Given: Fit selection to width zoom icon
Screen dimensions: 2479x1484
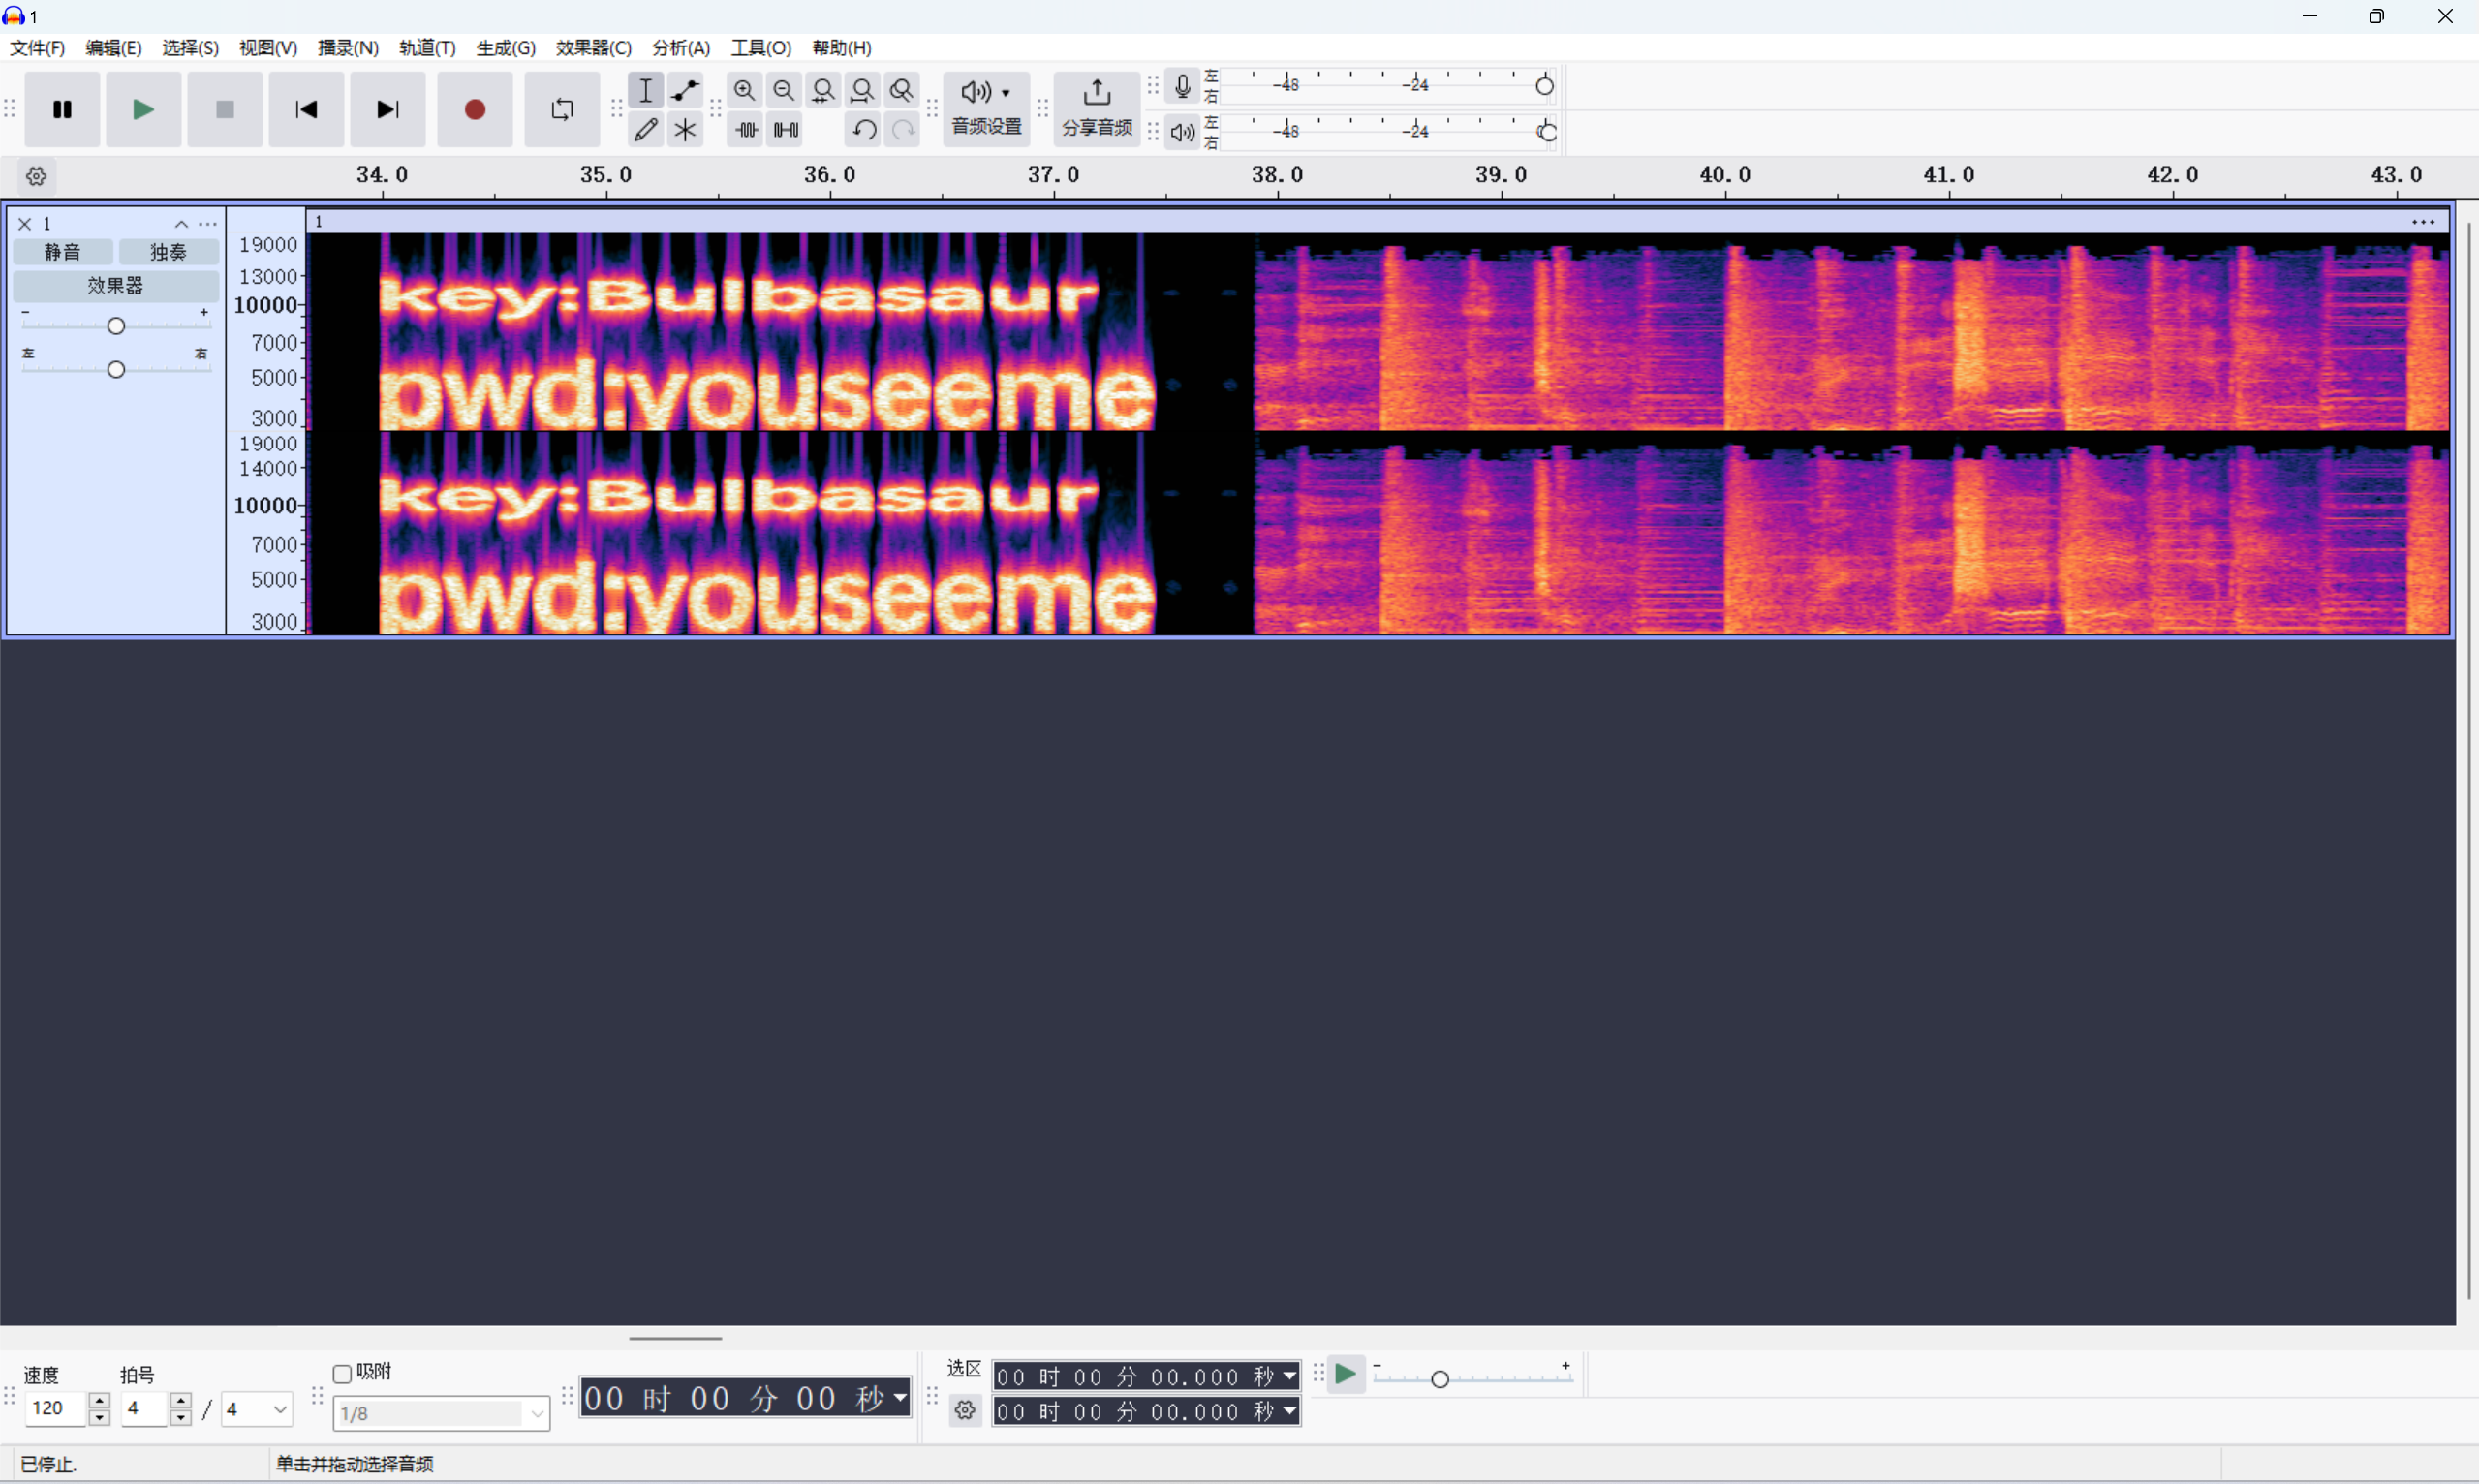Looking at the screenshot, I should [x=823, y=90].
